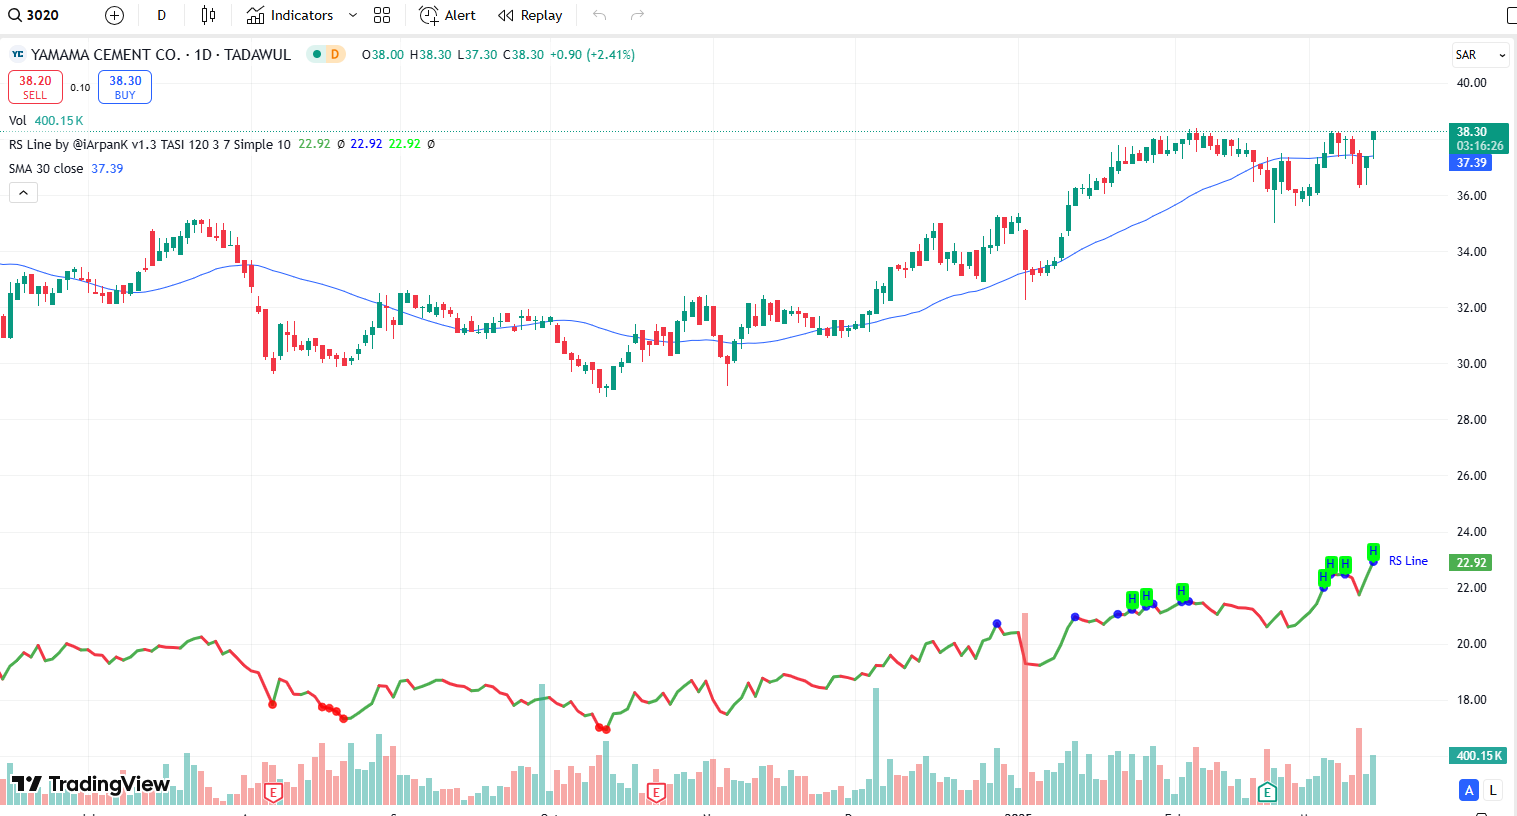Click the redo arrow icon
The image size is (1517, 816).
tap(637, 15)
